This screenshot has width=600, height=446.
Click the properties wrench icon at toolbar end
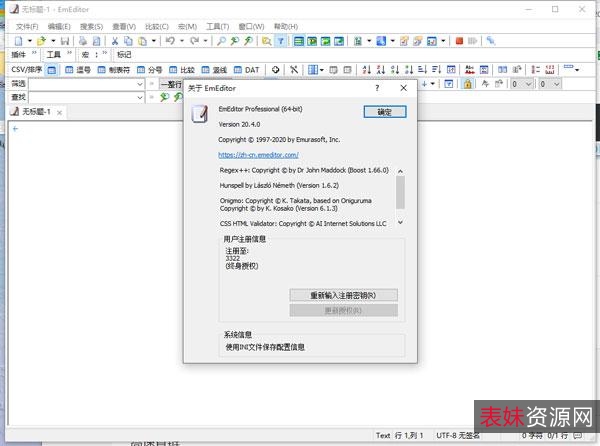(491, 41)
